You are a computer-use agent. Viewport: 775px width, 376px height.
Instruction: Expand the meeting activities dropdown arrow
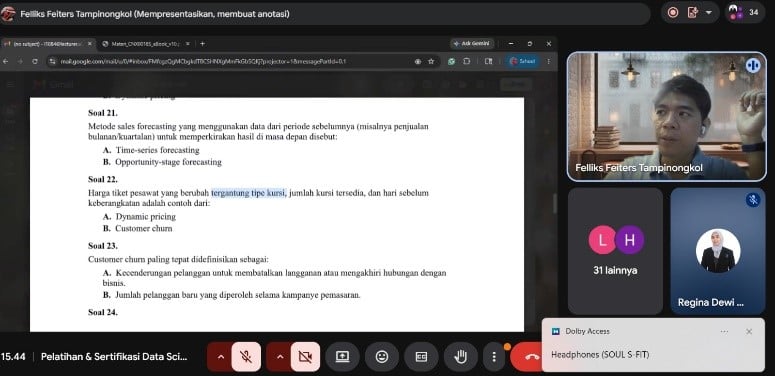coord(709,13)
